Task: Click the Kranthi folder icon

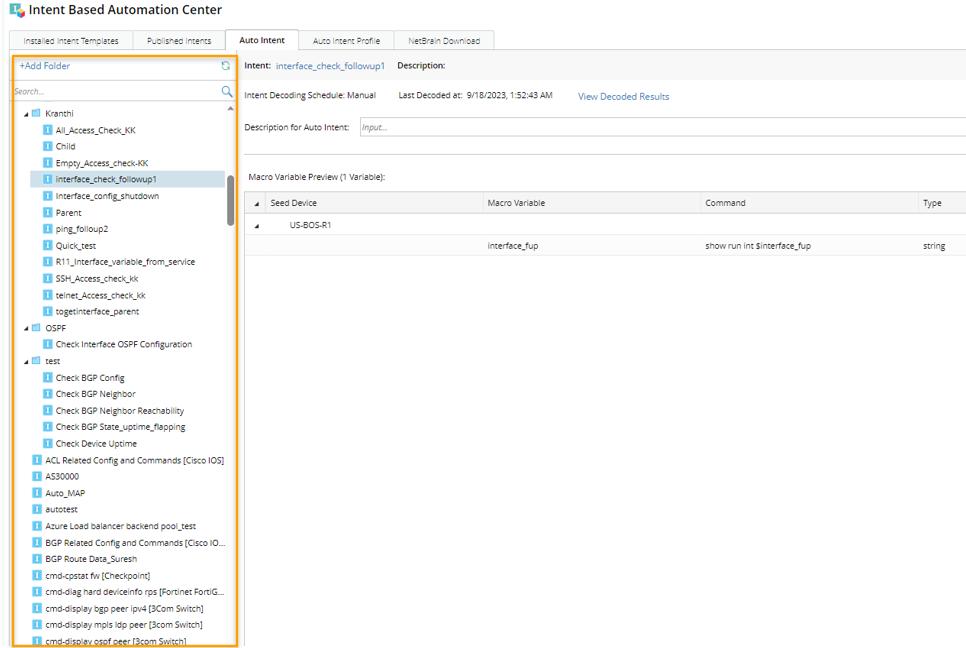Action: tap(36, 113)
